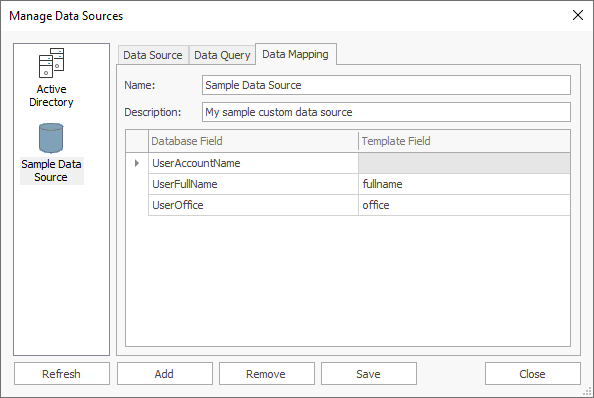Click the empty Template Field cell for UserAccountName
594x398 pixels.
(x=464, y=163)
